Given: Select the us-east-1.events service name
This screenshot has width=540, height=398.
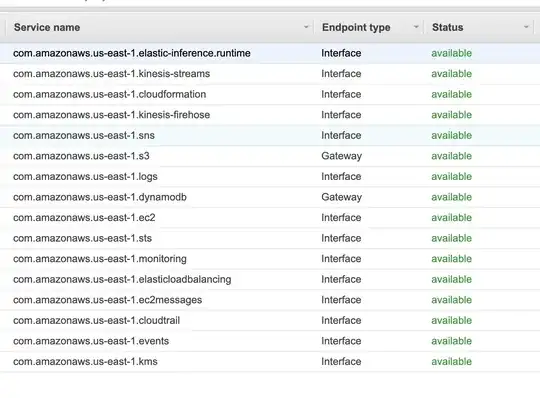Looking at the screenshot, I should tap(91, 341).
